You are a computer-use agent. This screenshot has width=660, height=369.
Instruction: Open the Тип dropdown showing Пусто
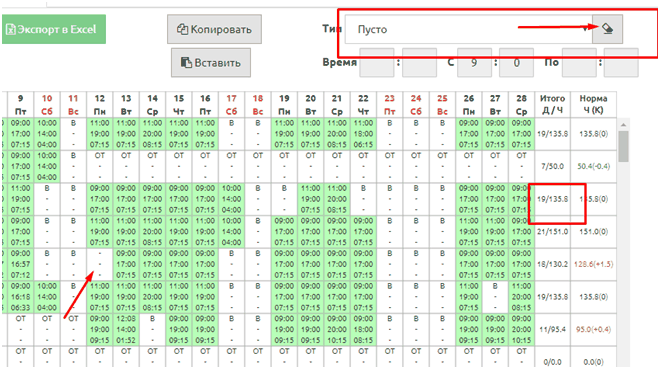[468, 29]
